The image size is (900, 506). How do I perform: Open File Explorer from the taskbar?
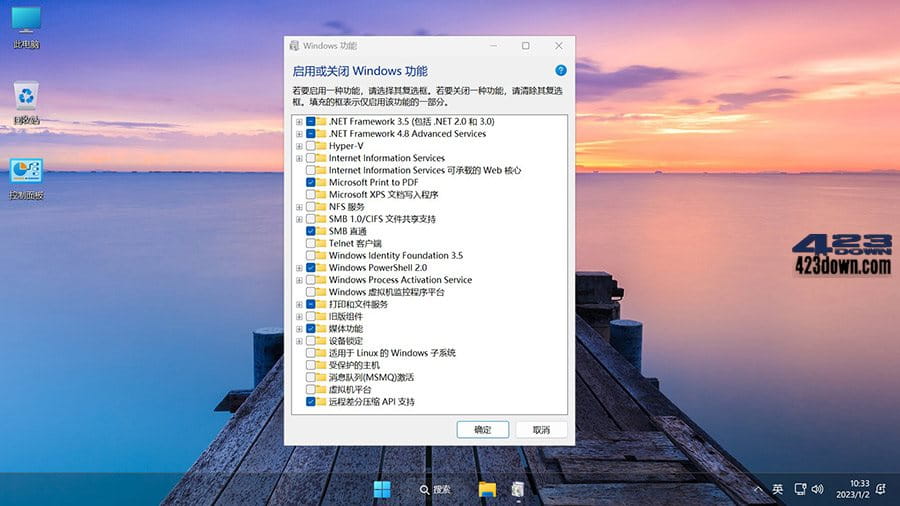click(487, 489)
